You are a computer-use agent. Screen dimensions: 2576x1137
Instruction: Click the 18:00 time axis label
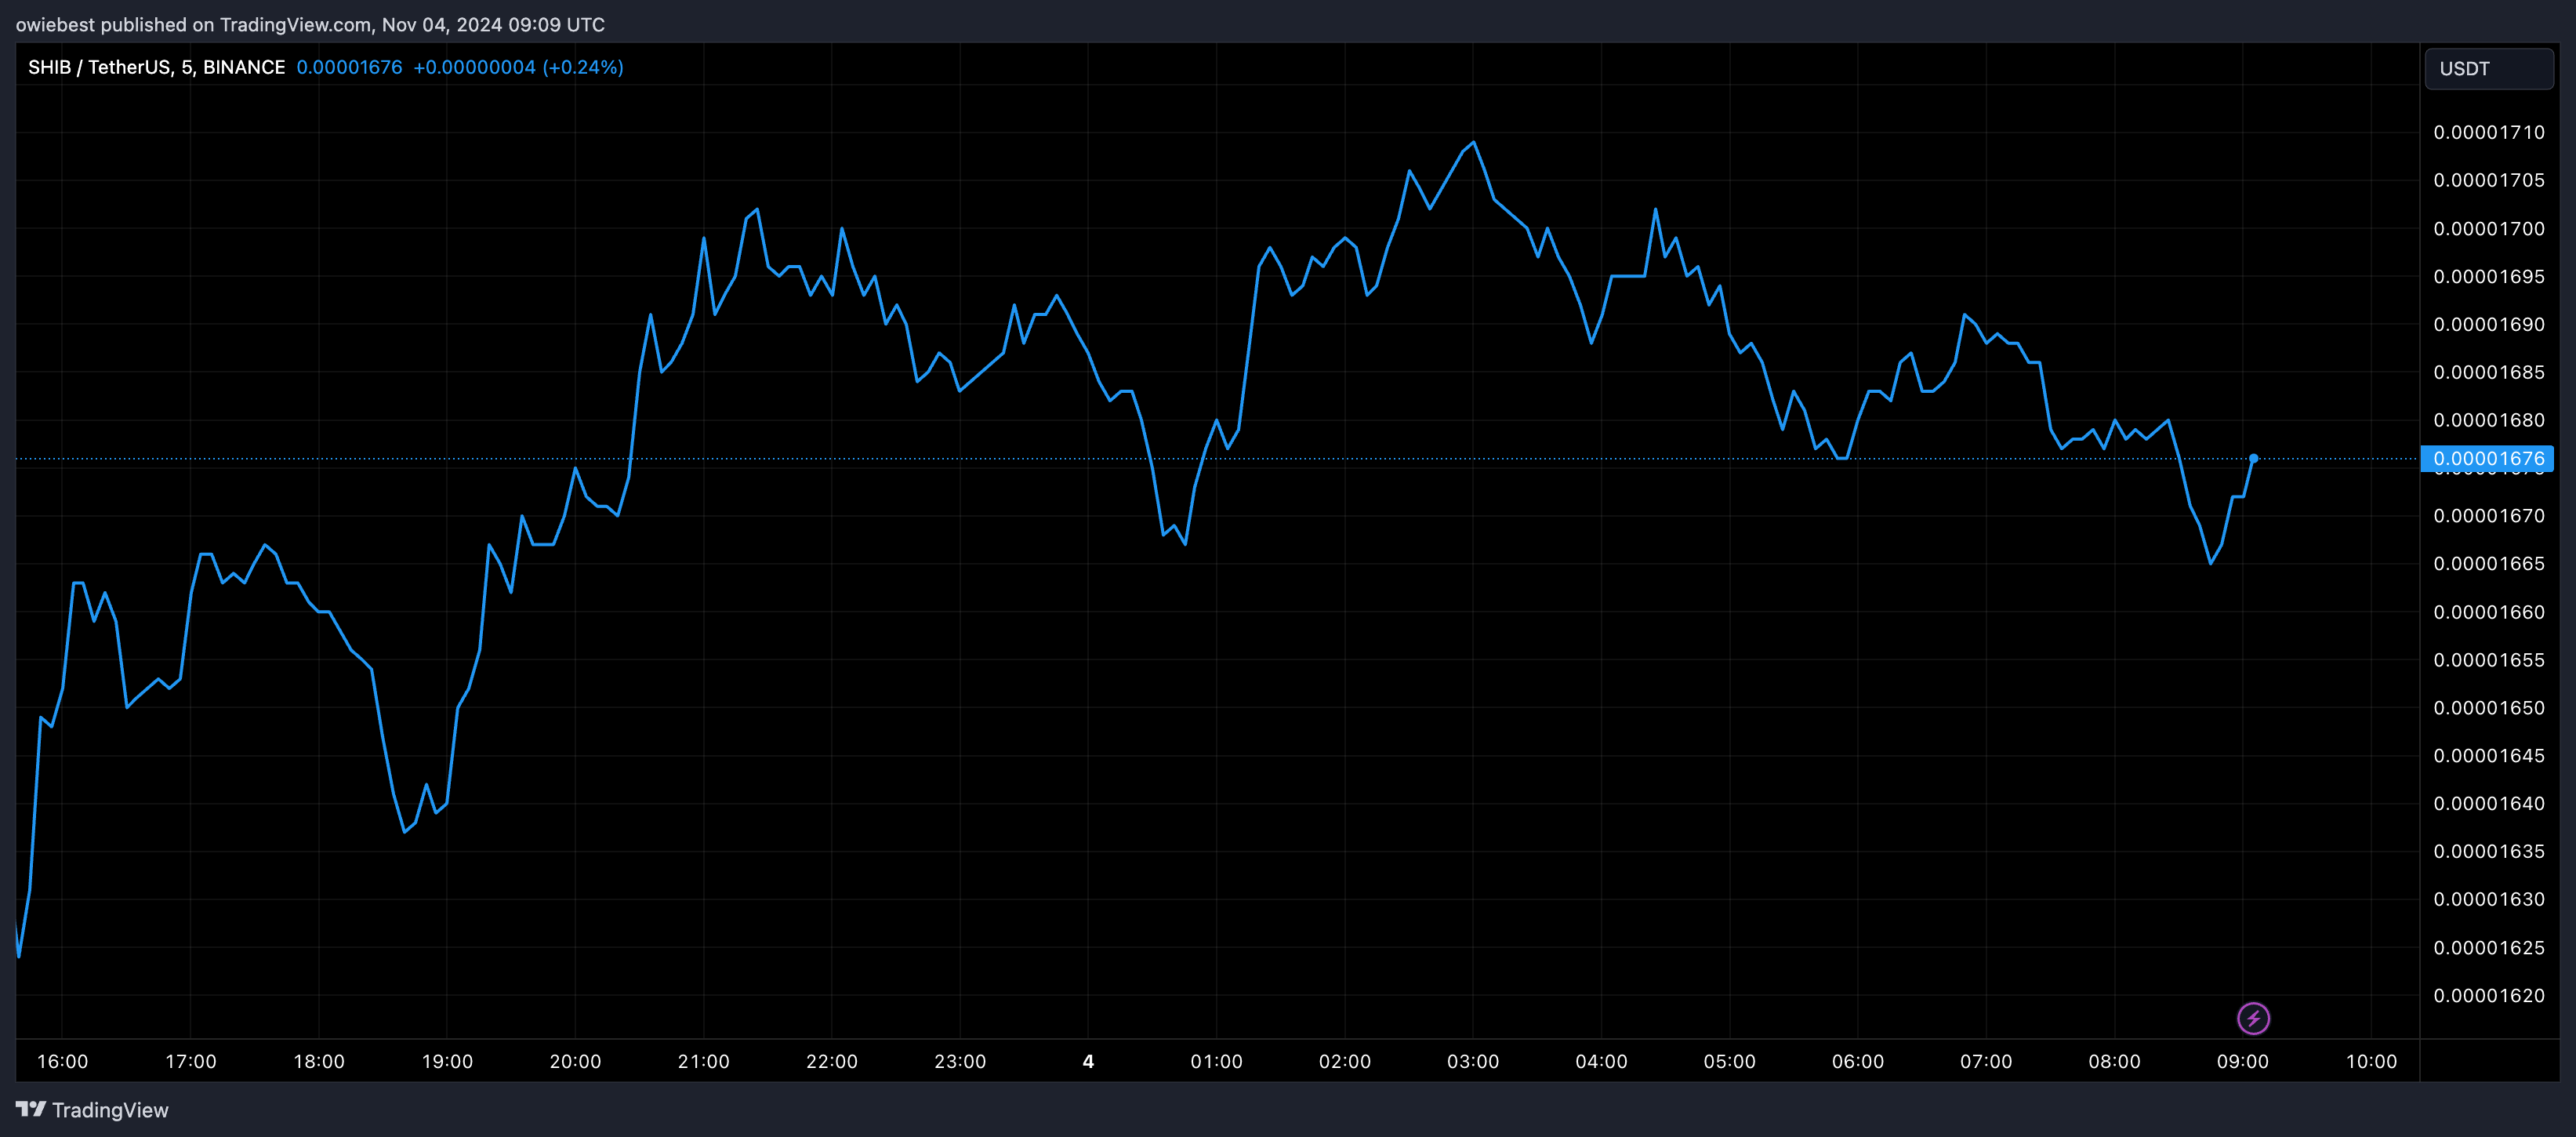(x=319, y=1061)
